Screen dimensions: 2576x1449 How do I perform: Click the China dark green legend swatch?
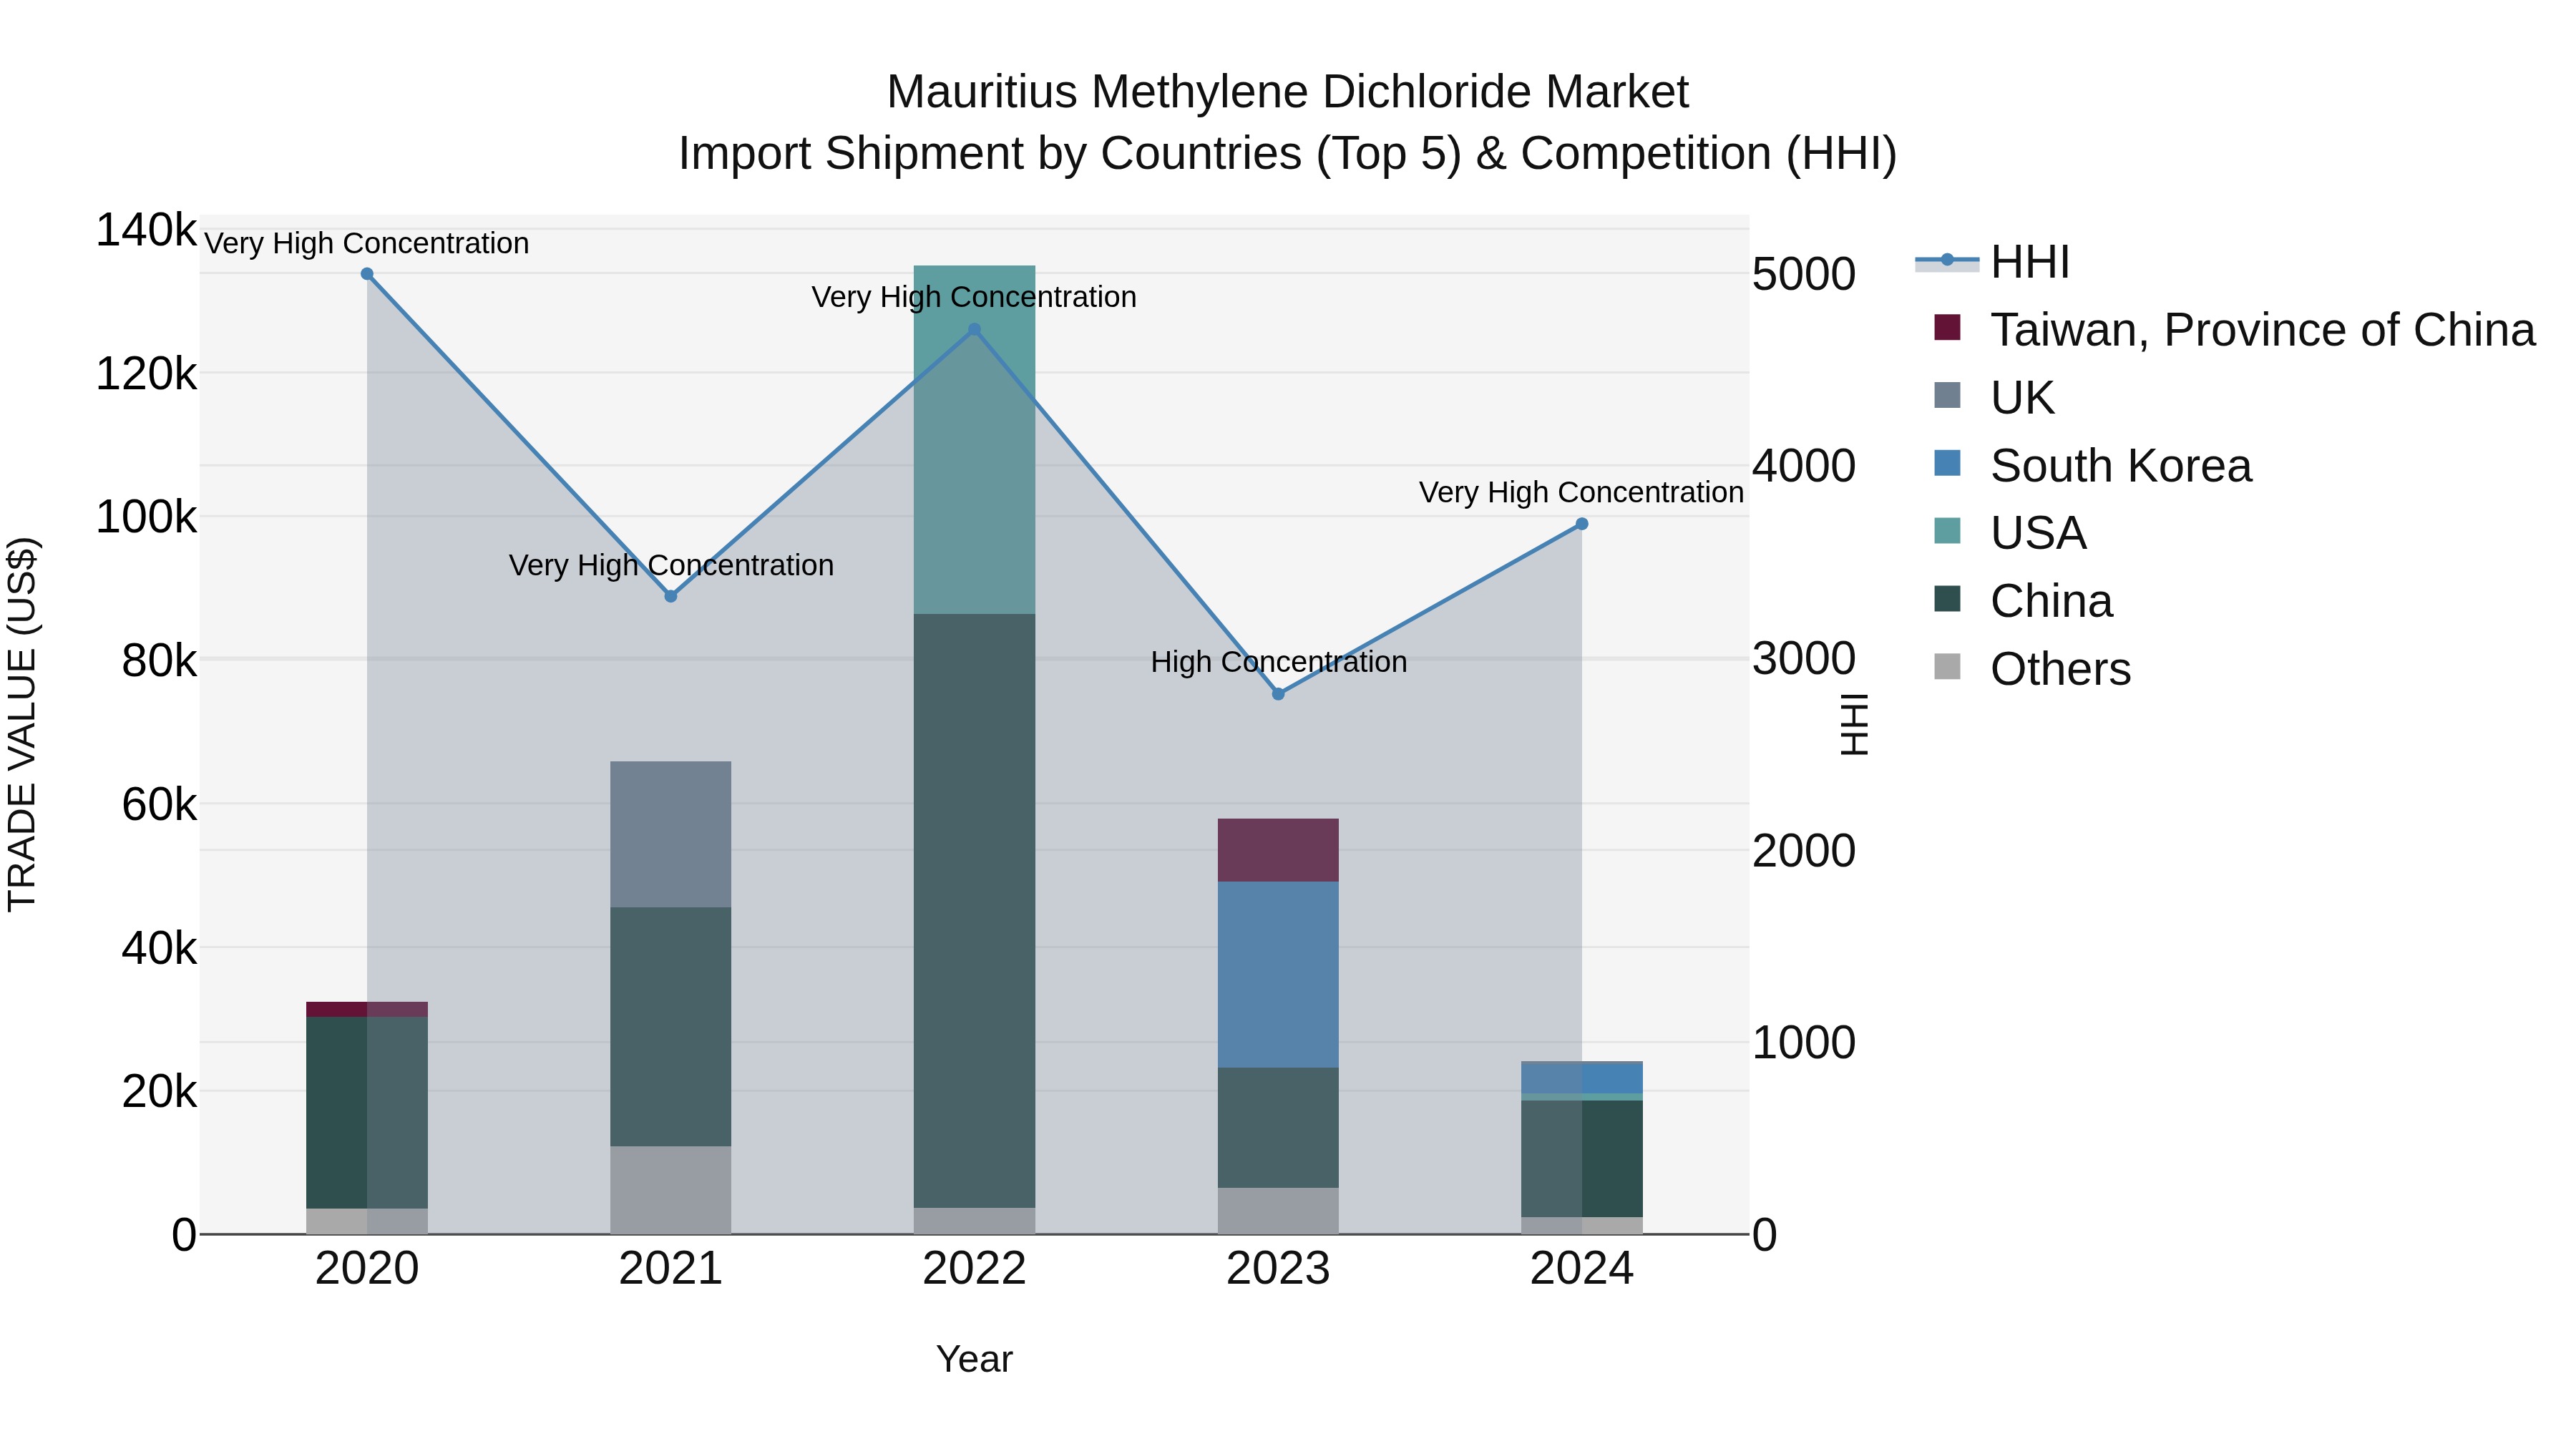(1947, 599)
